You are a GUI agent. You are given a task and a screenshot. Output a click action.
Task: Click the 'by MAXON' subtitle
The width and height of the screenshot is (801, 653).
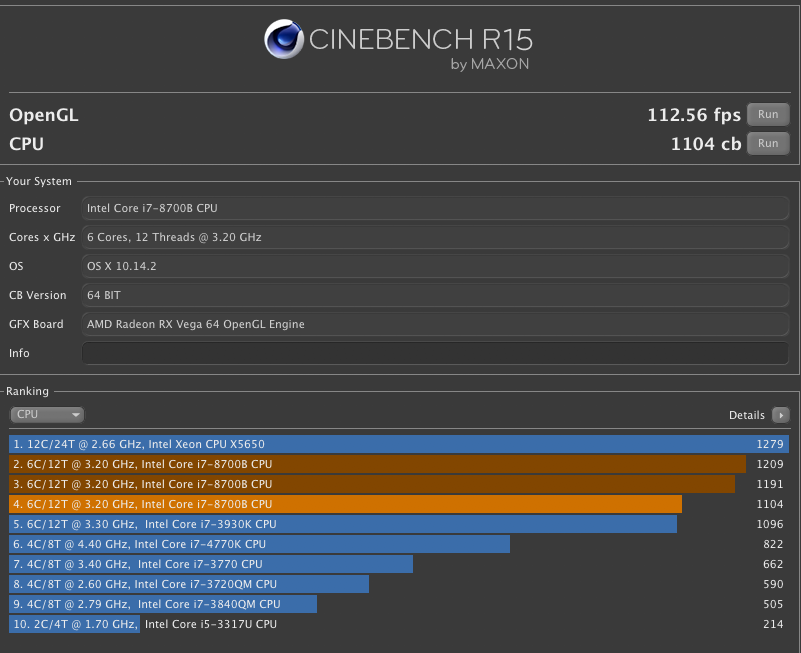point(489,64)
